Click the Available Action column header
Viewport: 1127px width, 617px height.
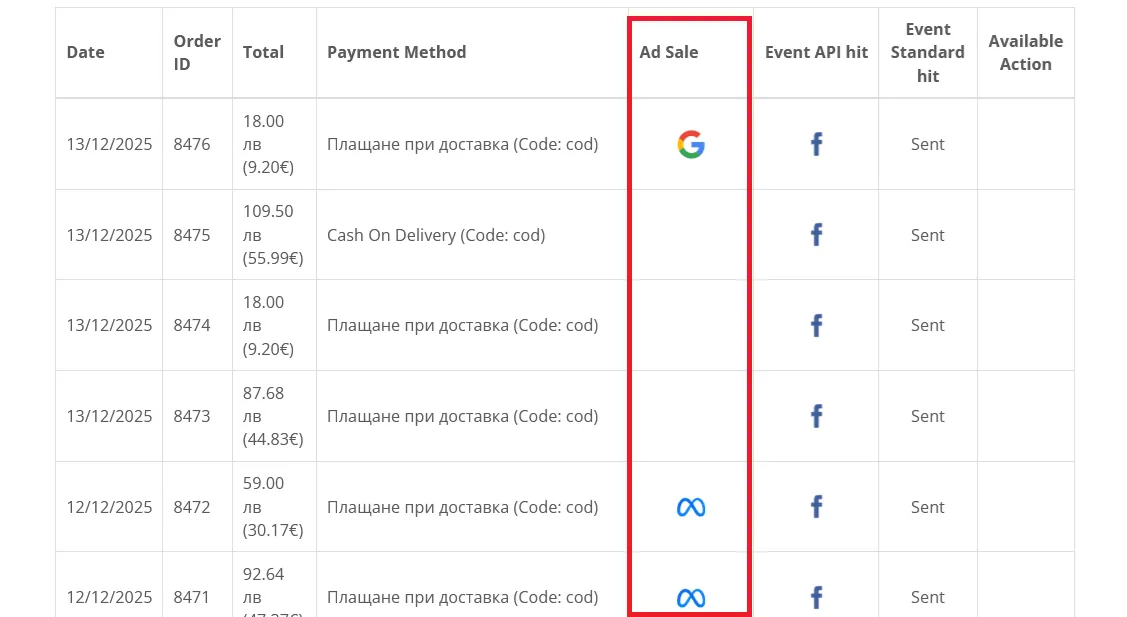coord(1026,52)
